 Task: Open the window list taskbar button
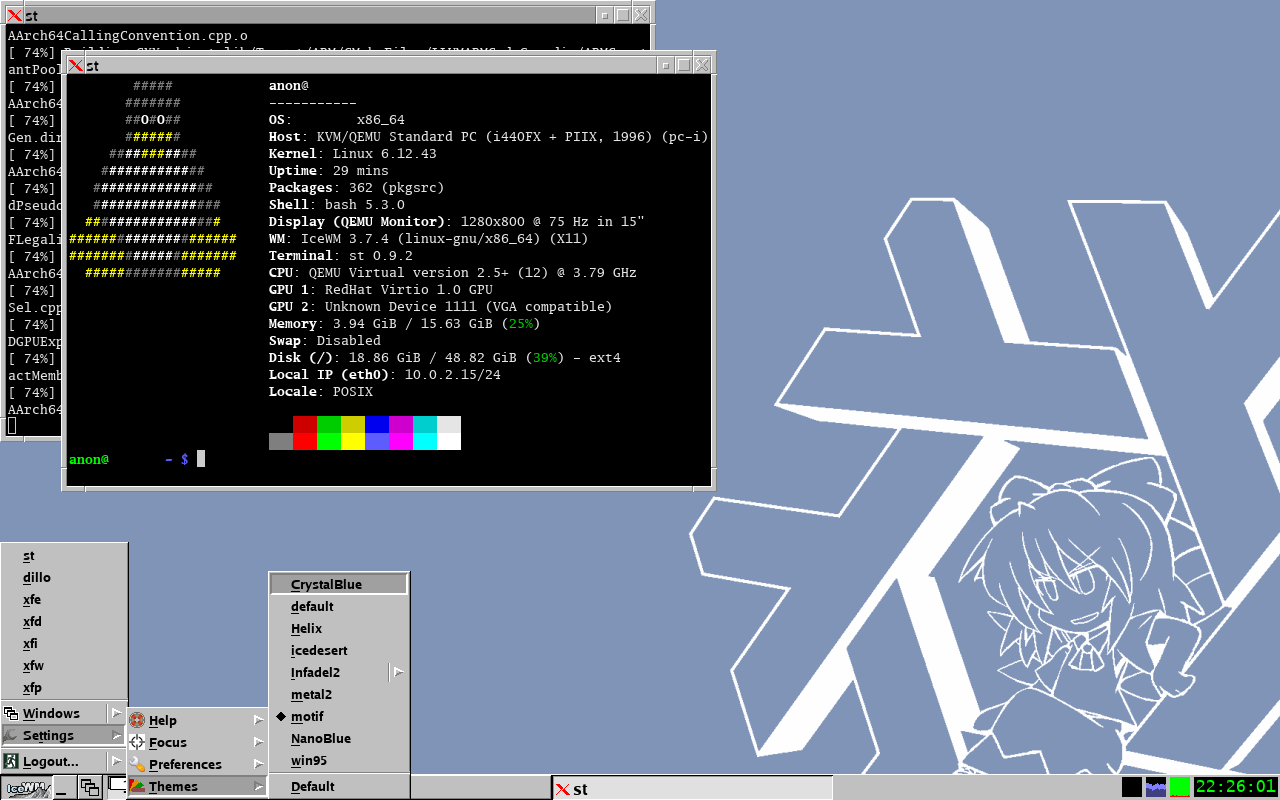[x=90, y=787]
